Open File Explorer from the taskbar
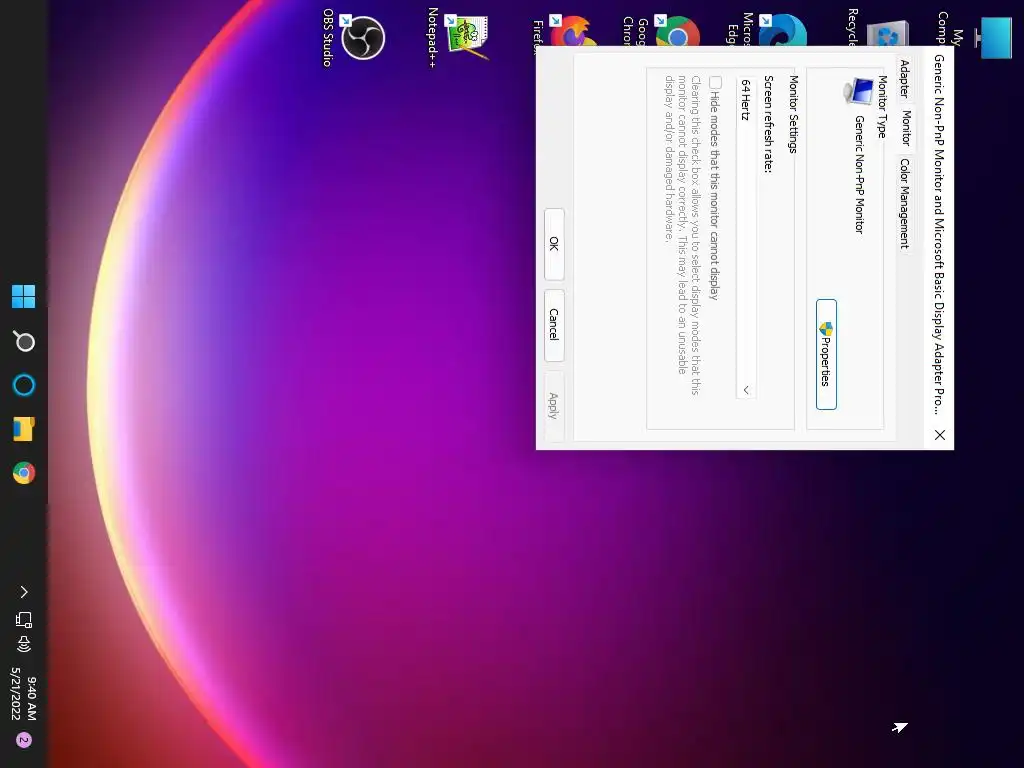Image resolution: width=1024 pixels, height=768 pixels. 24,429
